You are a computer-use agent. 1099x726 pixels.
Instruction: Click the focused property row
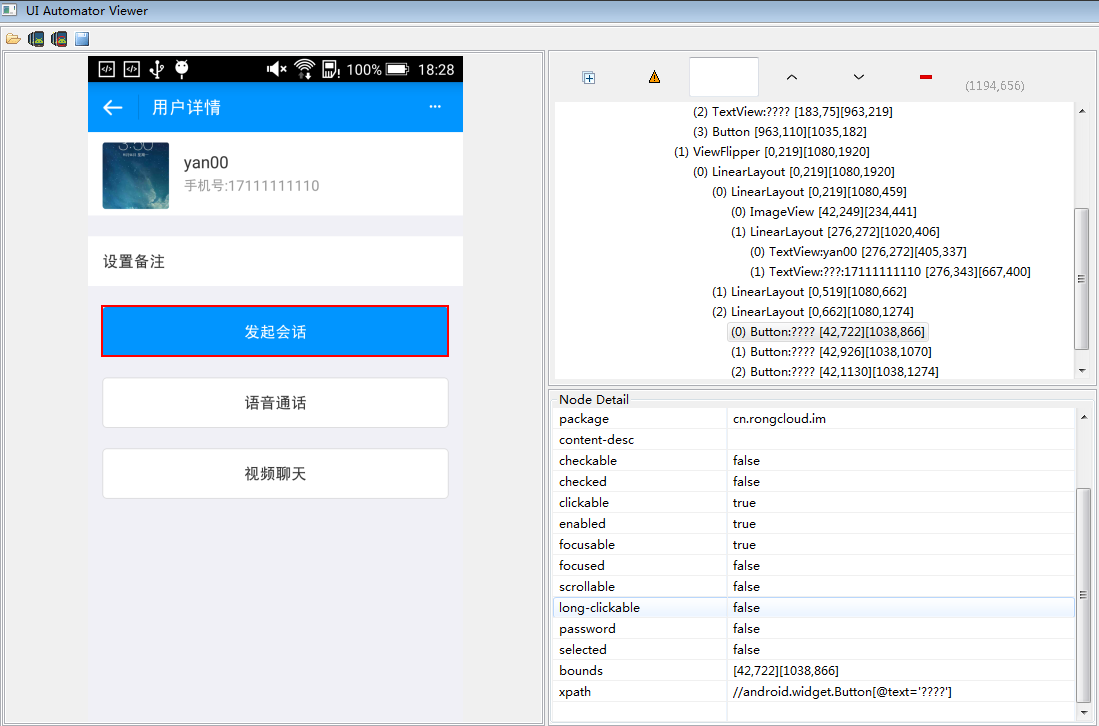click(813, 566)
